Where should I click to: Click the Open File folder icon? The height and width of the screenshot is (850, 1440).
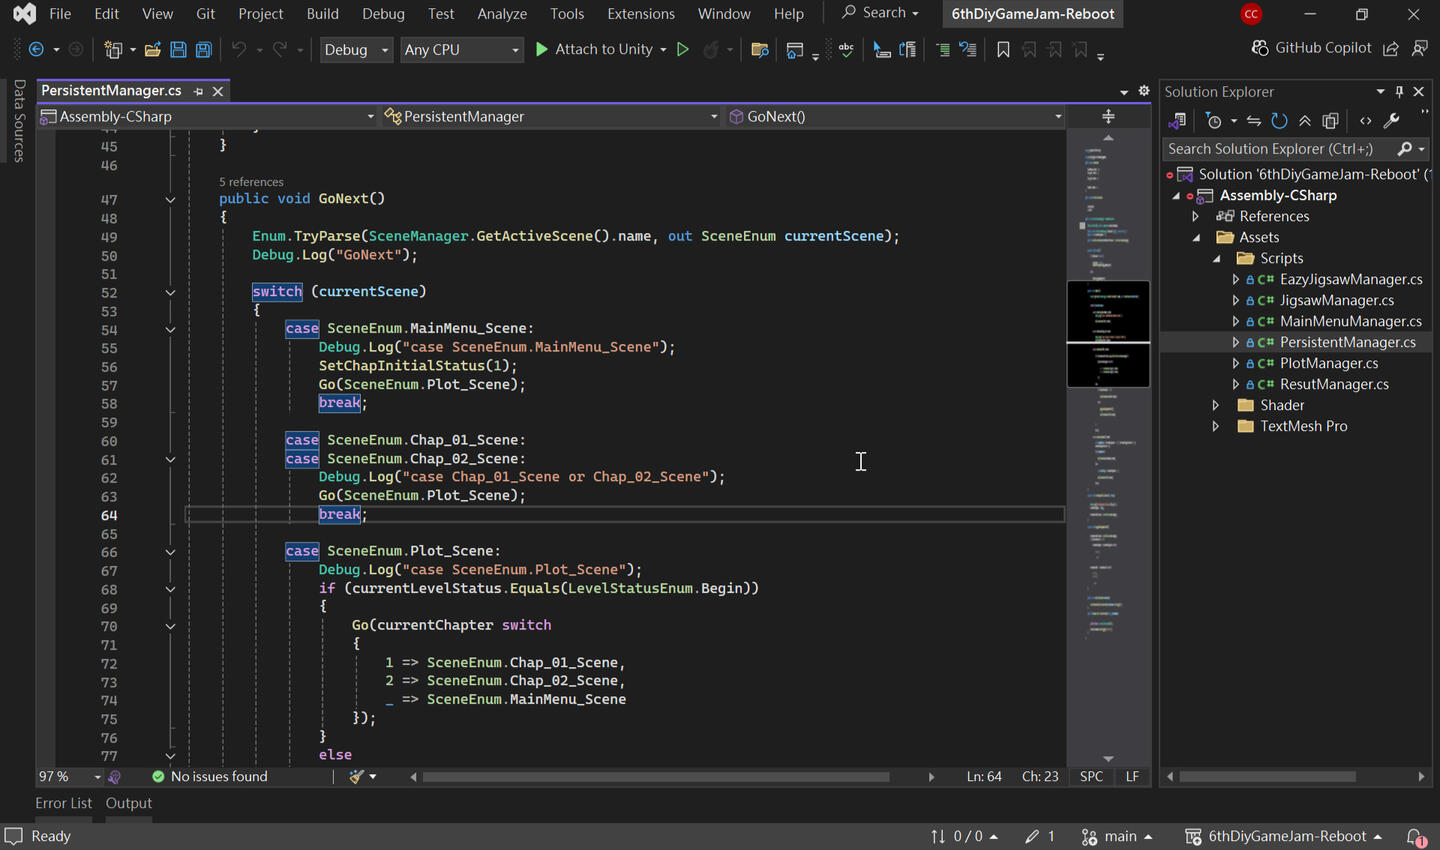(152, 49)
